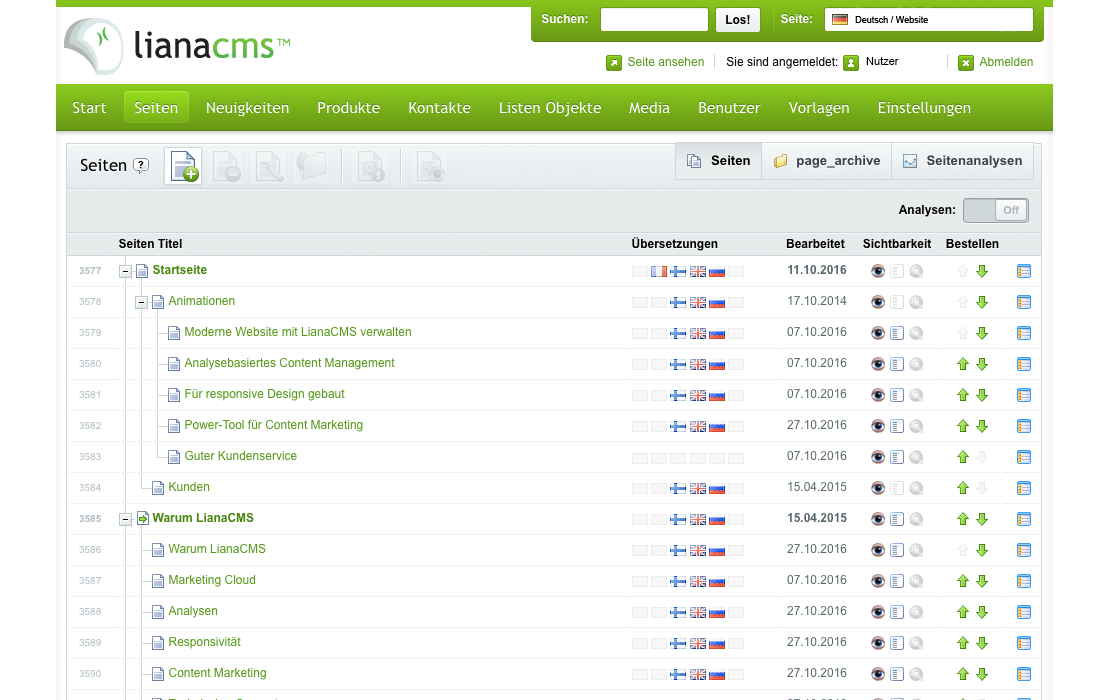Screen dimensions: 1100x700
Task: Open the Vorlagen menu
Action: tap(819, 107)
